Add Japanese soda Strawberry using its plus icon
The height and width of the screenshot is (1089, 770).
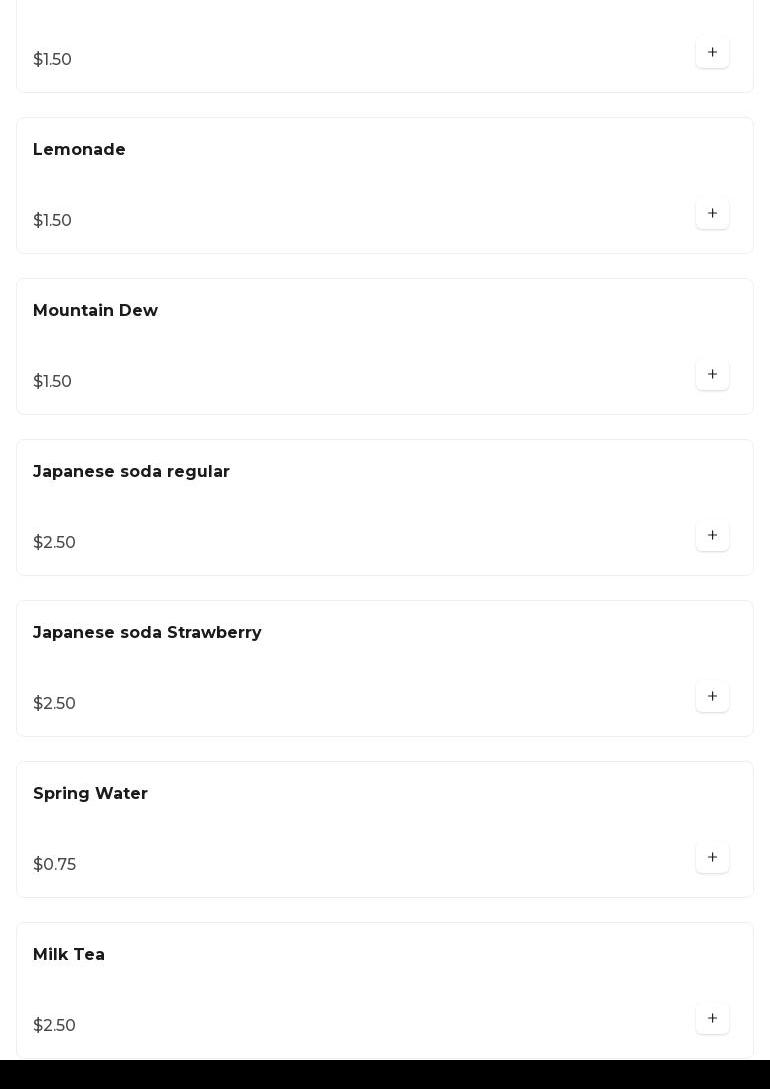click(x=712, y=697)
